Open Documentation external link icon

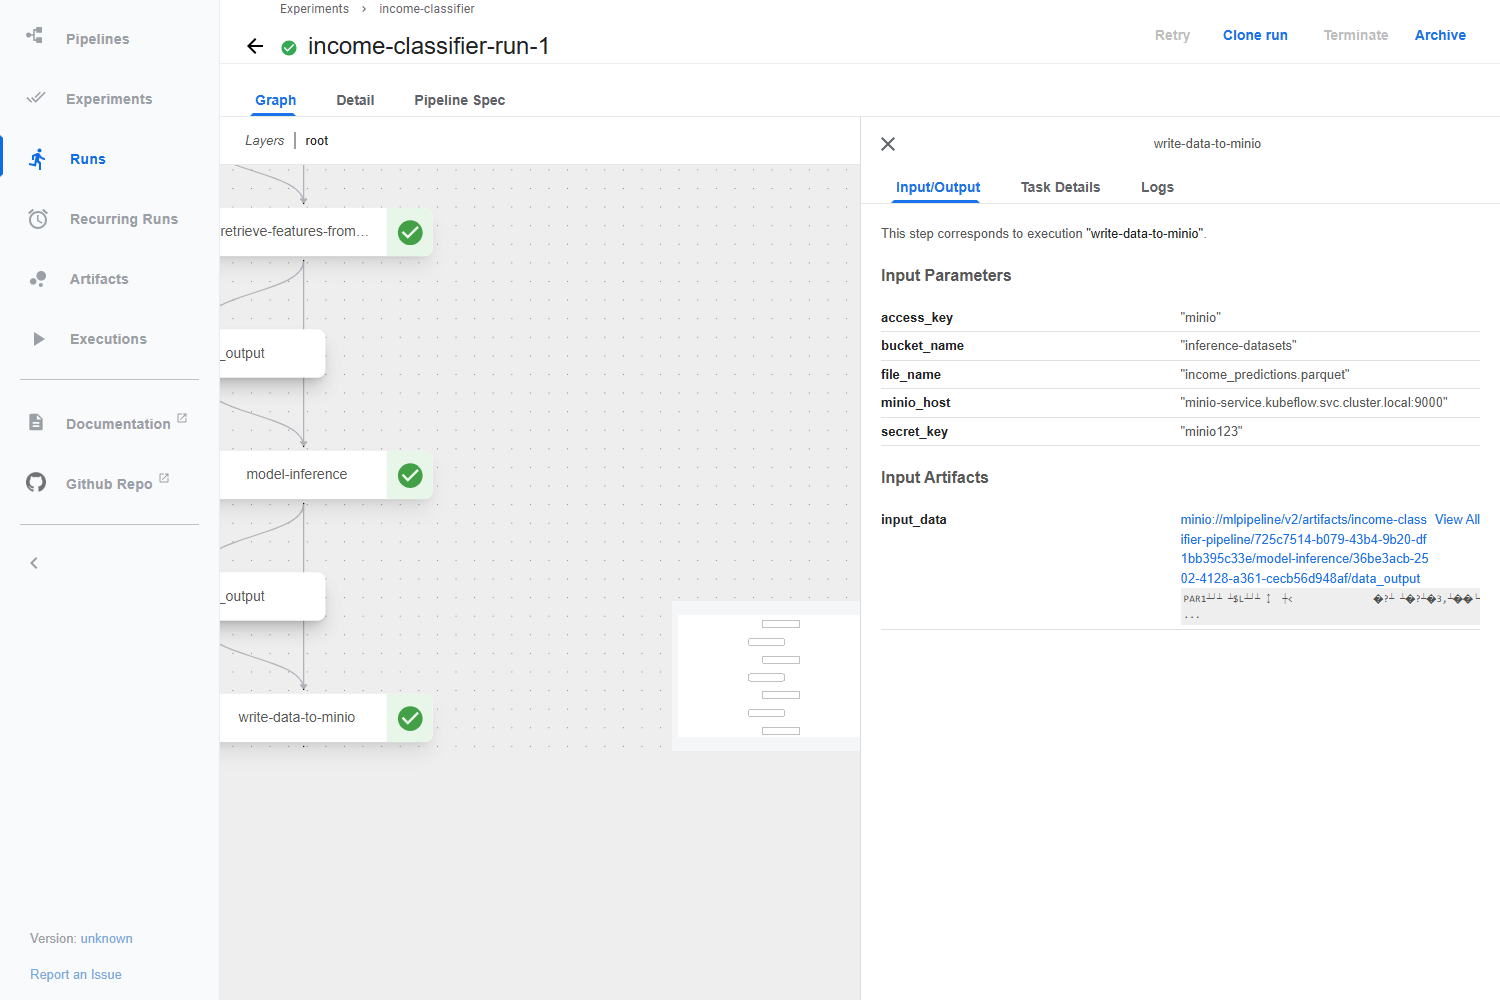click(x=182, y=418)
